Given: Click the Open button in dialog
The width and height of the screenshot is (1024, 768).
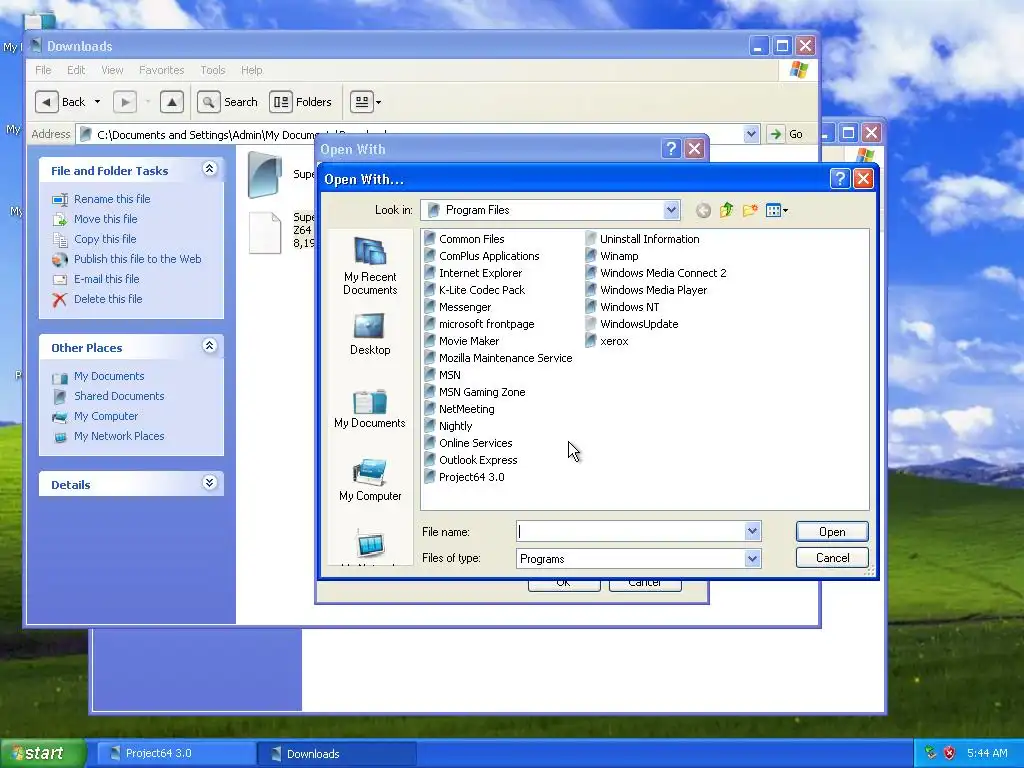Looking at the screenshot, I should tap(832, 532).
